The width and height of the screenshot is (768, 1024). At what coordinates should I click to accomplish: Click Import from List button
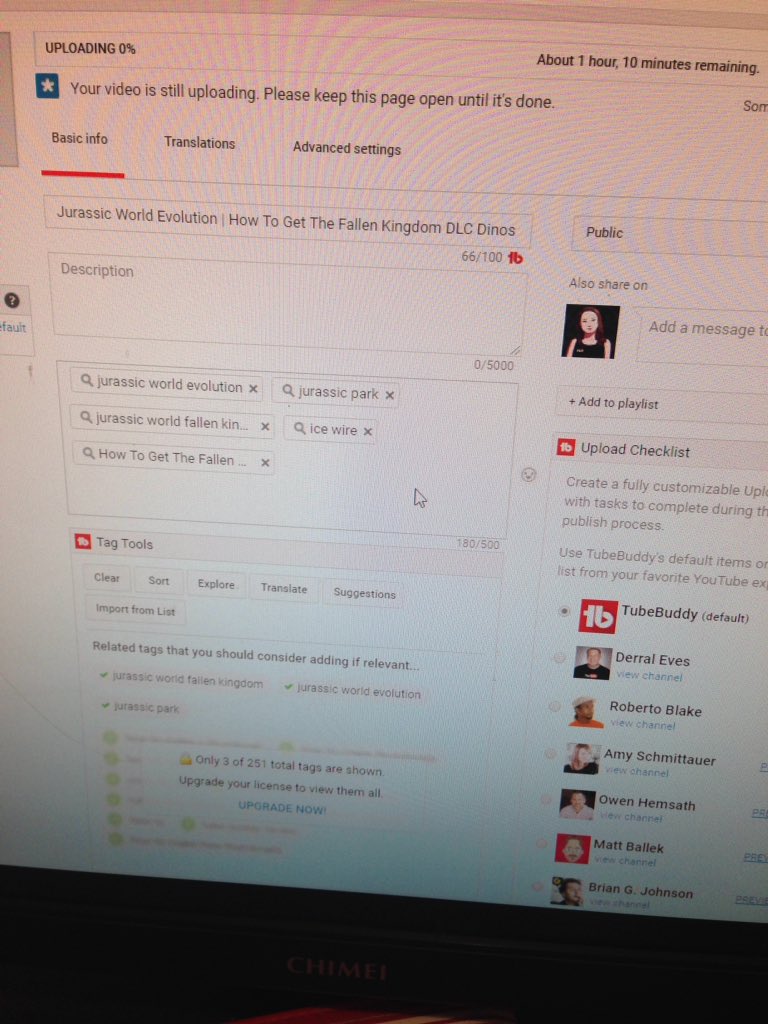(x=135, y=610)
